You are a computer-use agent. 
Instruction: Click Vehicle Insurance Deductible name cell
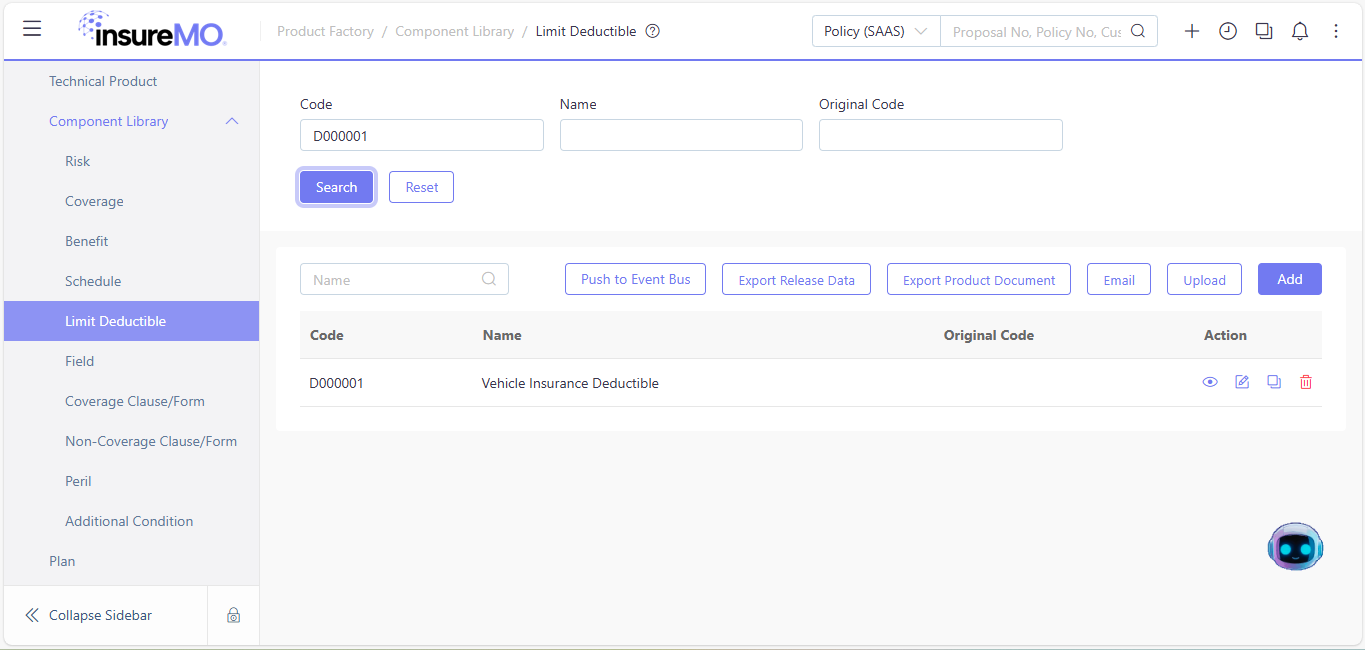coord(570,383)
